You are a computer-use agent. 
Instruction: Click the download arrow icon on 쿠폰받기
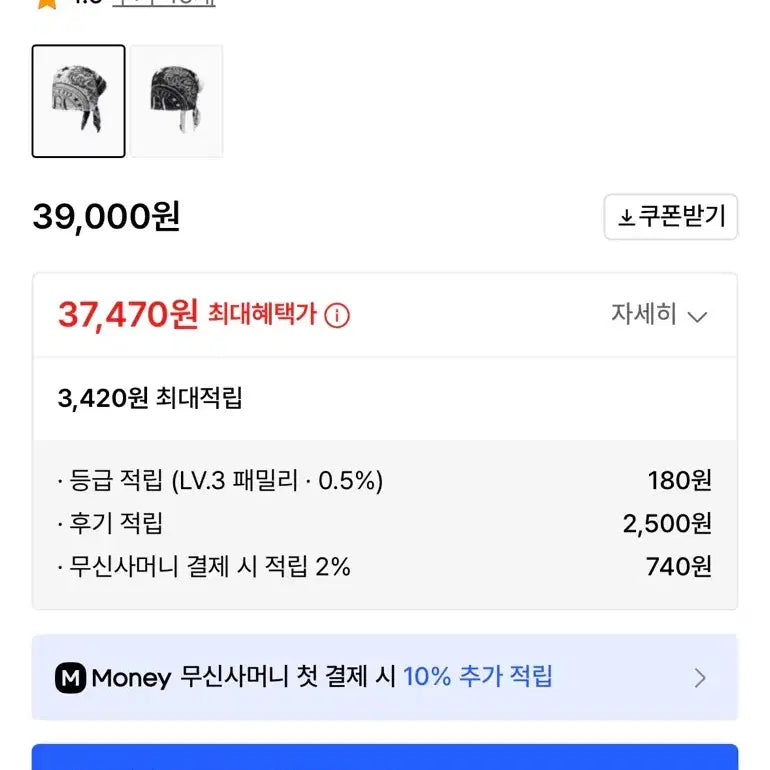tap(626, 217)
